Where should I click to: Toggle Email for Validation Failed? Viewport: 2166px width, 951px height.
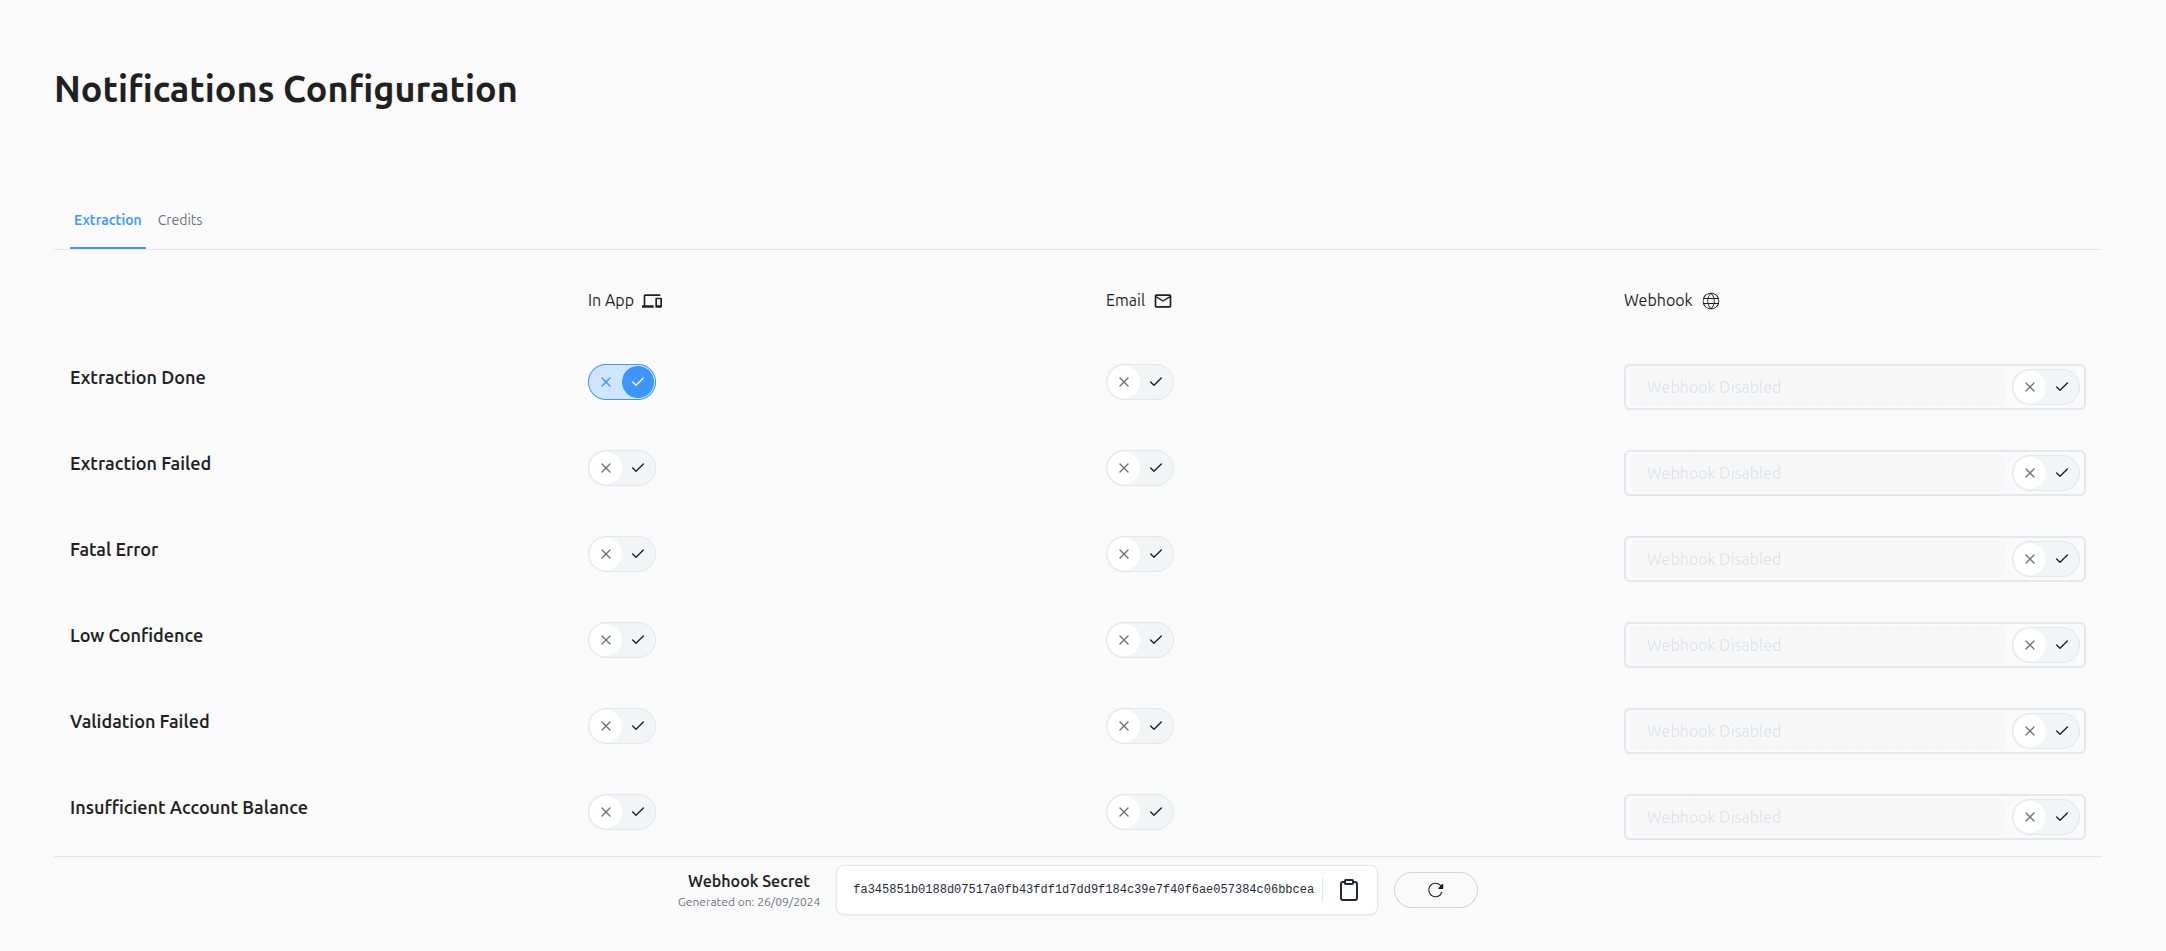(1140, 726)
